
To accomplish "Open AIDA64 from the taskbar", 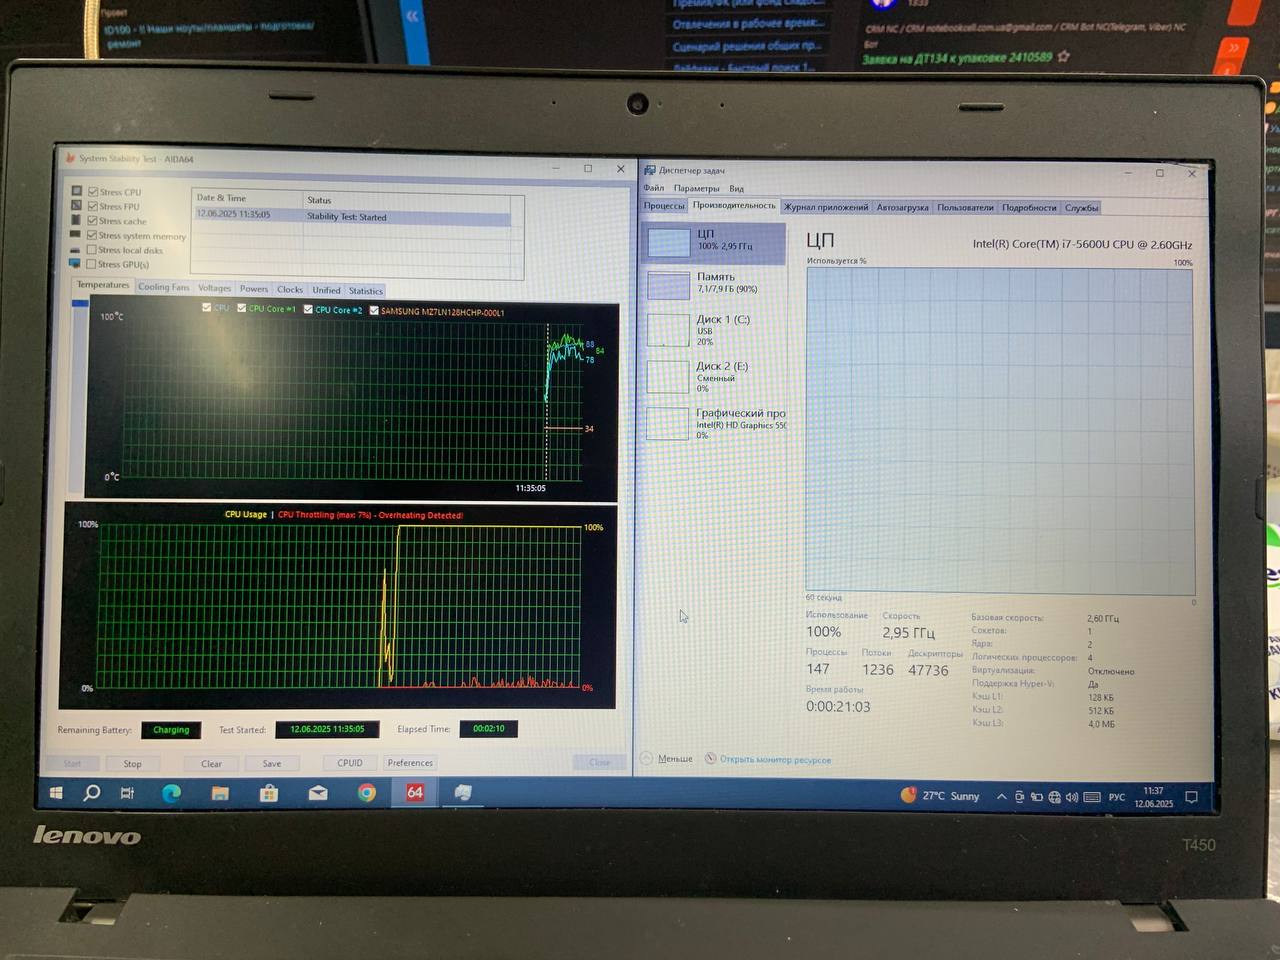I will coord(414,792).
